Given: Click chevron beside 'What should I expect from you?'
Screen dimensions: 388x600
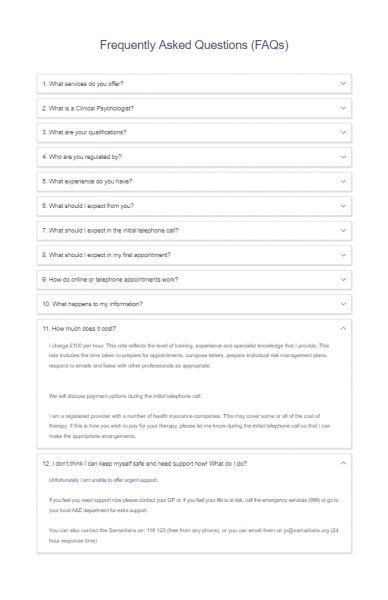Looking at the screenshot, I should pyautogui.click(x=343, y=206).
